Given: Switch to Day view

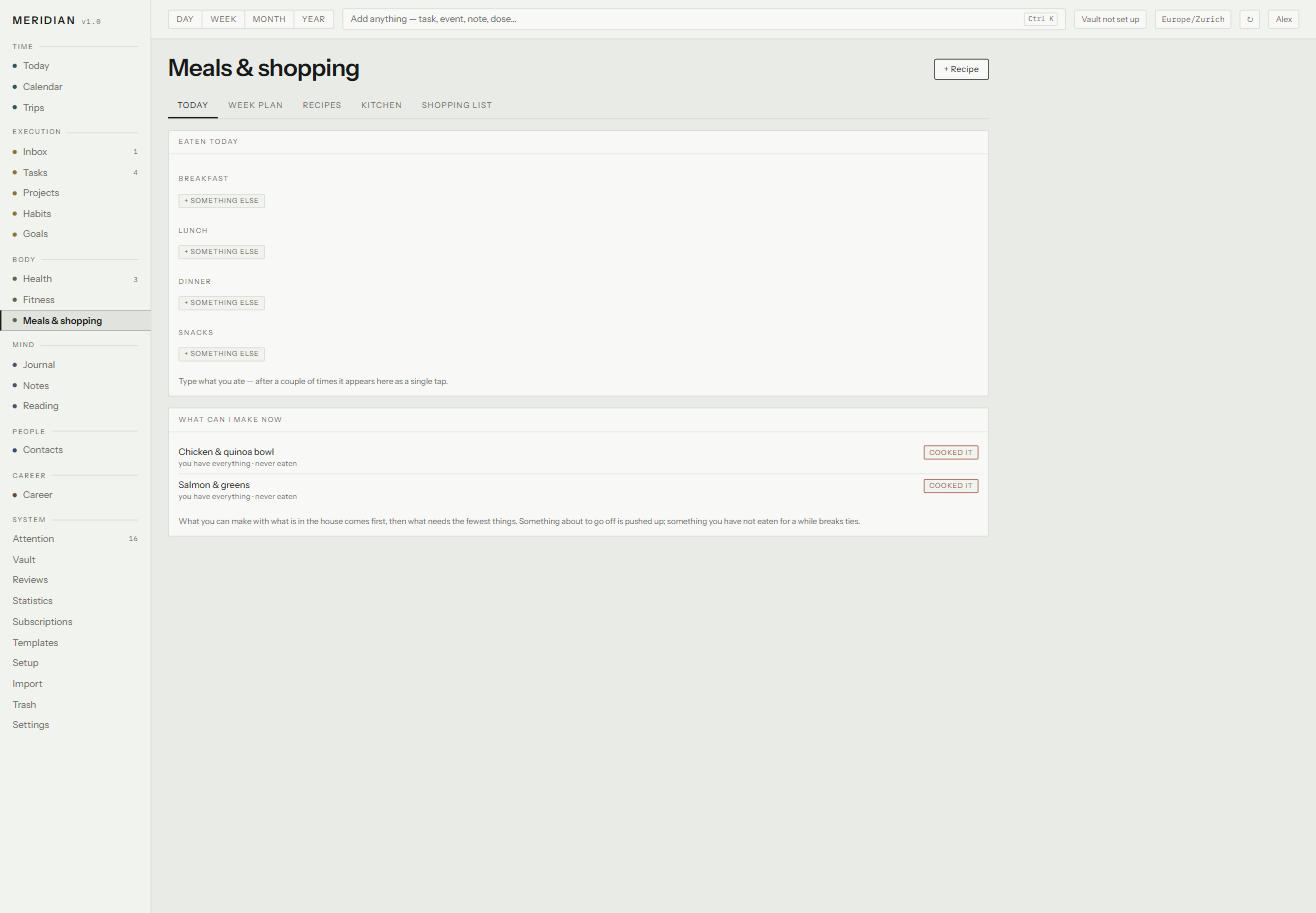Looking at the screenshot, I should pyautogui.click(x=185, y=19).
